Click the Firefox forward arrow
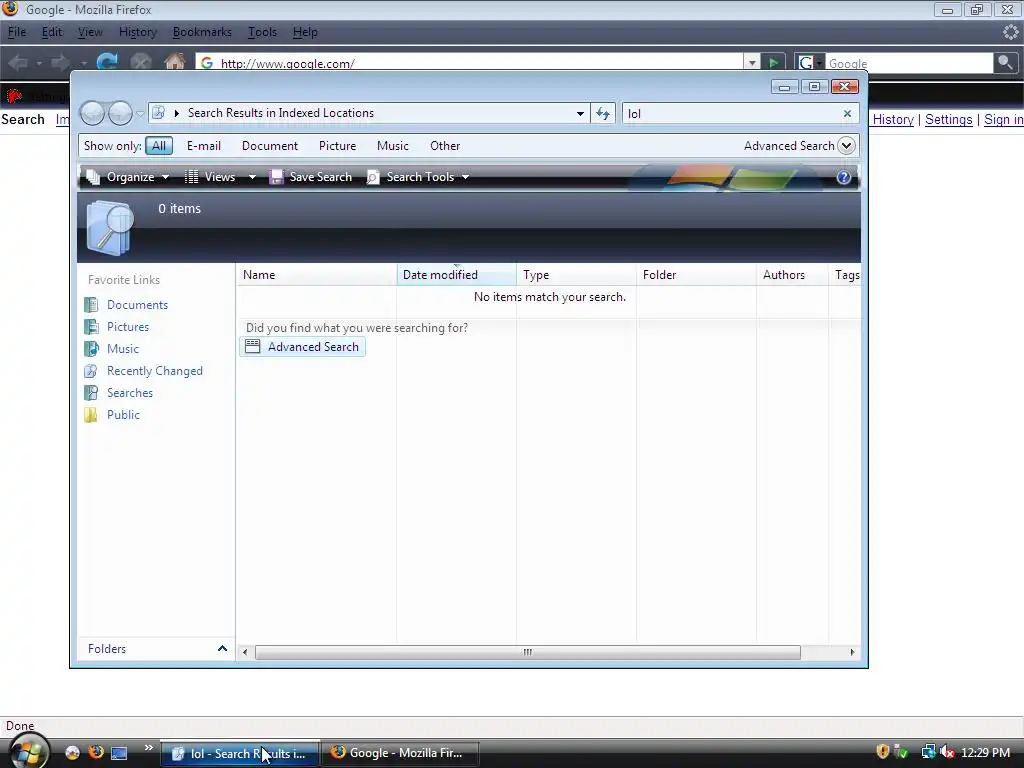Image resolution: width=1024 pixels, height=768 pixels. coord(60,63)
